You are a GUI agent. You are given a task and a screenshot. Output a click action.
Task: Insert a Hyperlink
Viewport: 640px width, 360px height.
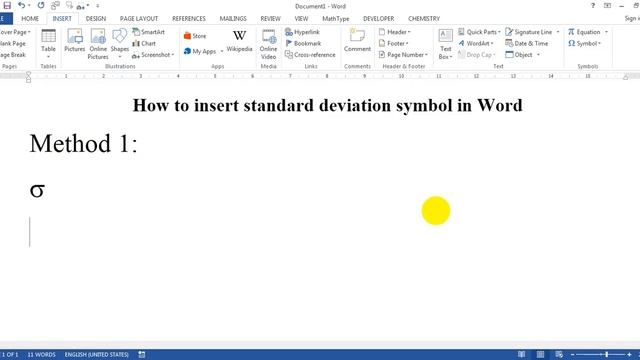pyautogui.click(x=302, y=32)
